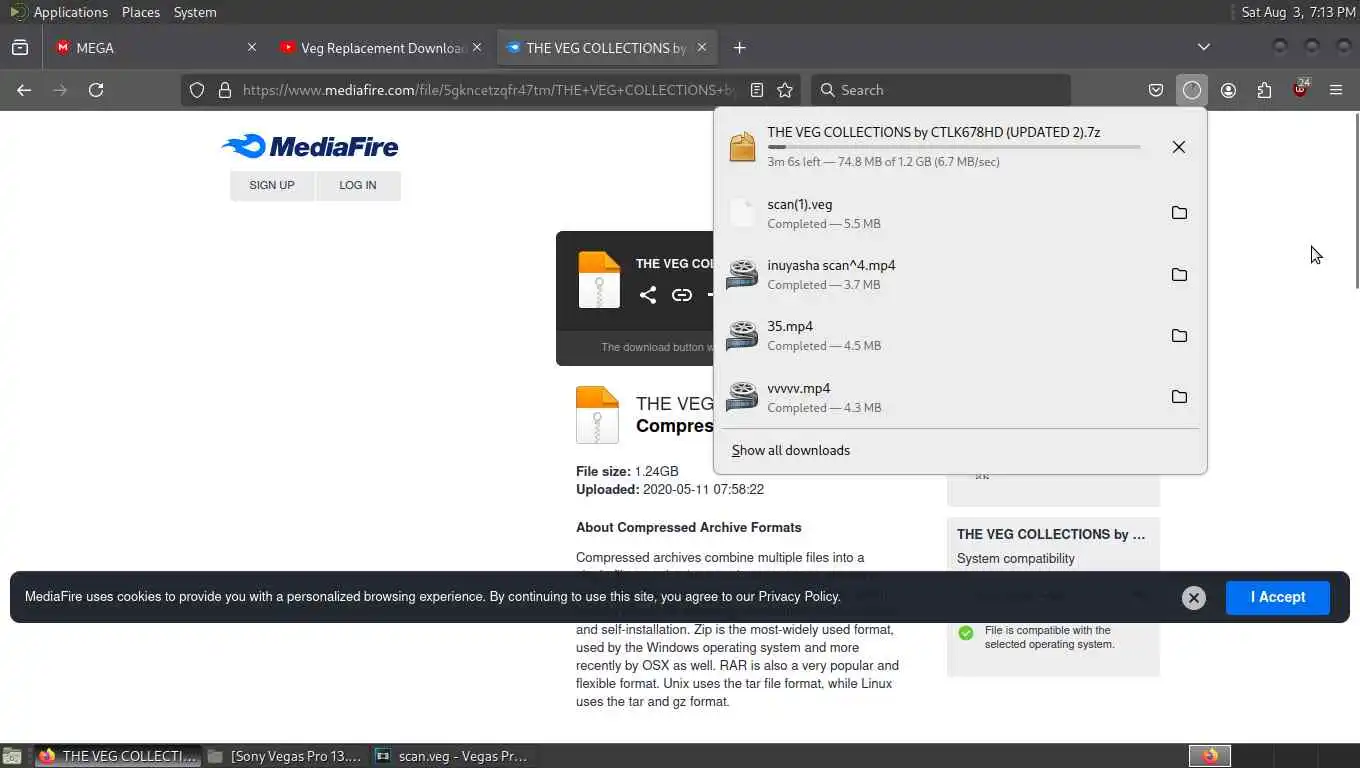
Task: Click the share icon on the file card
Action: (648, 295)
